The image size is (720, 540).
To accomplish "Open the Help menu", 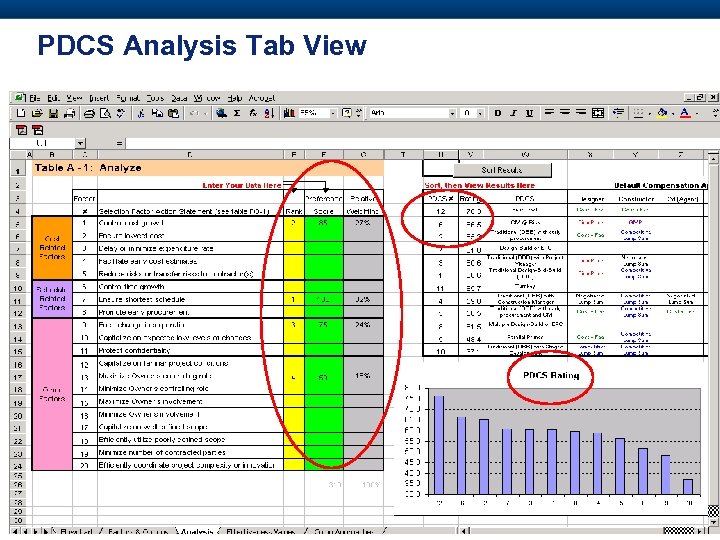I will (x=235, y=98).
